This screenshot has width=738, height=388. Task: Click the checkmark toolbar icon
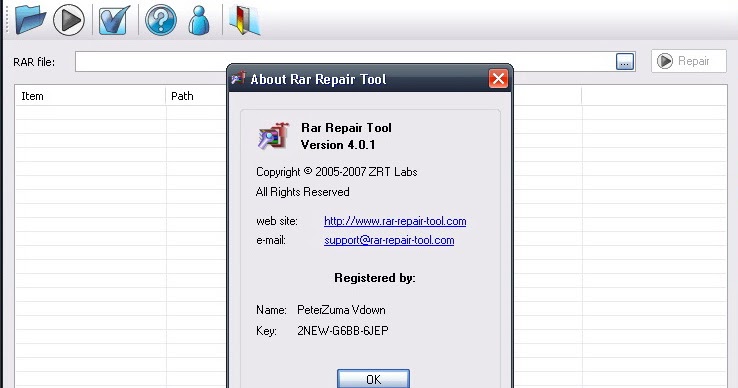(x=114, y=20)
